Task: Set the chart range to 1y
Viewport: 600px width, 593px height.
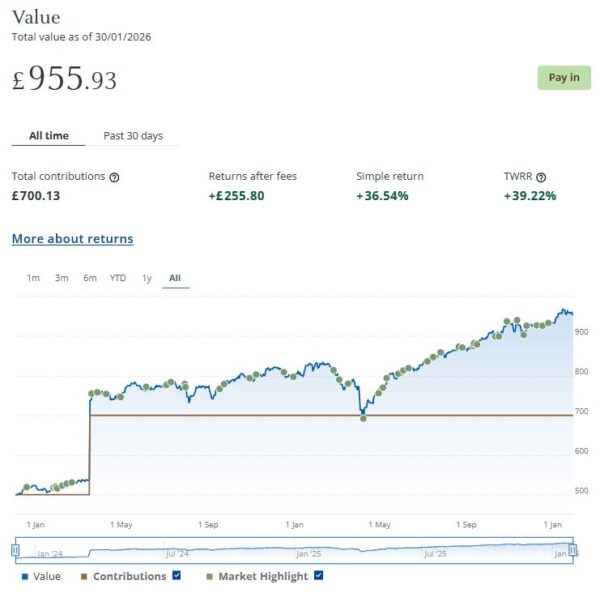Action: (147, 278)
